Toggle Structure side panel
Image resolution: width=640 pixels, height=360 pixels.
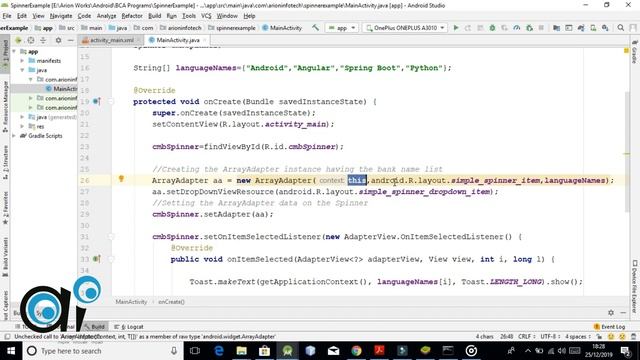pyautogui.click(x=5, y=162)
